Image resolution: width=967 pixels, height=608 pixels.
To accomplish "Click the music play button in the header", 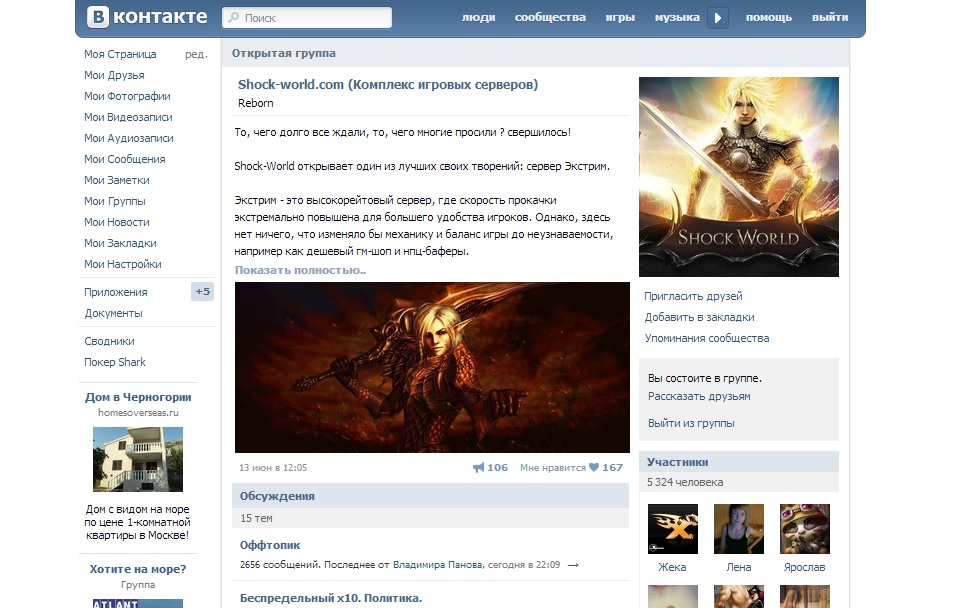I will 718,18.
